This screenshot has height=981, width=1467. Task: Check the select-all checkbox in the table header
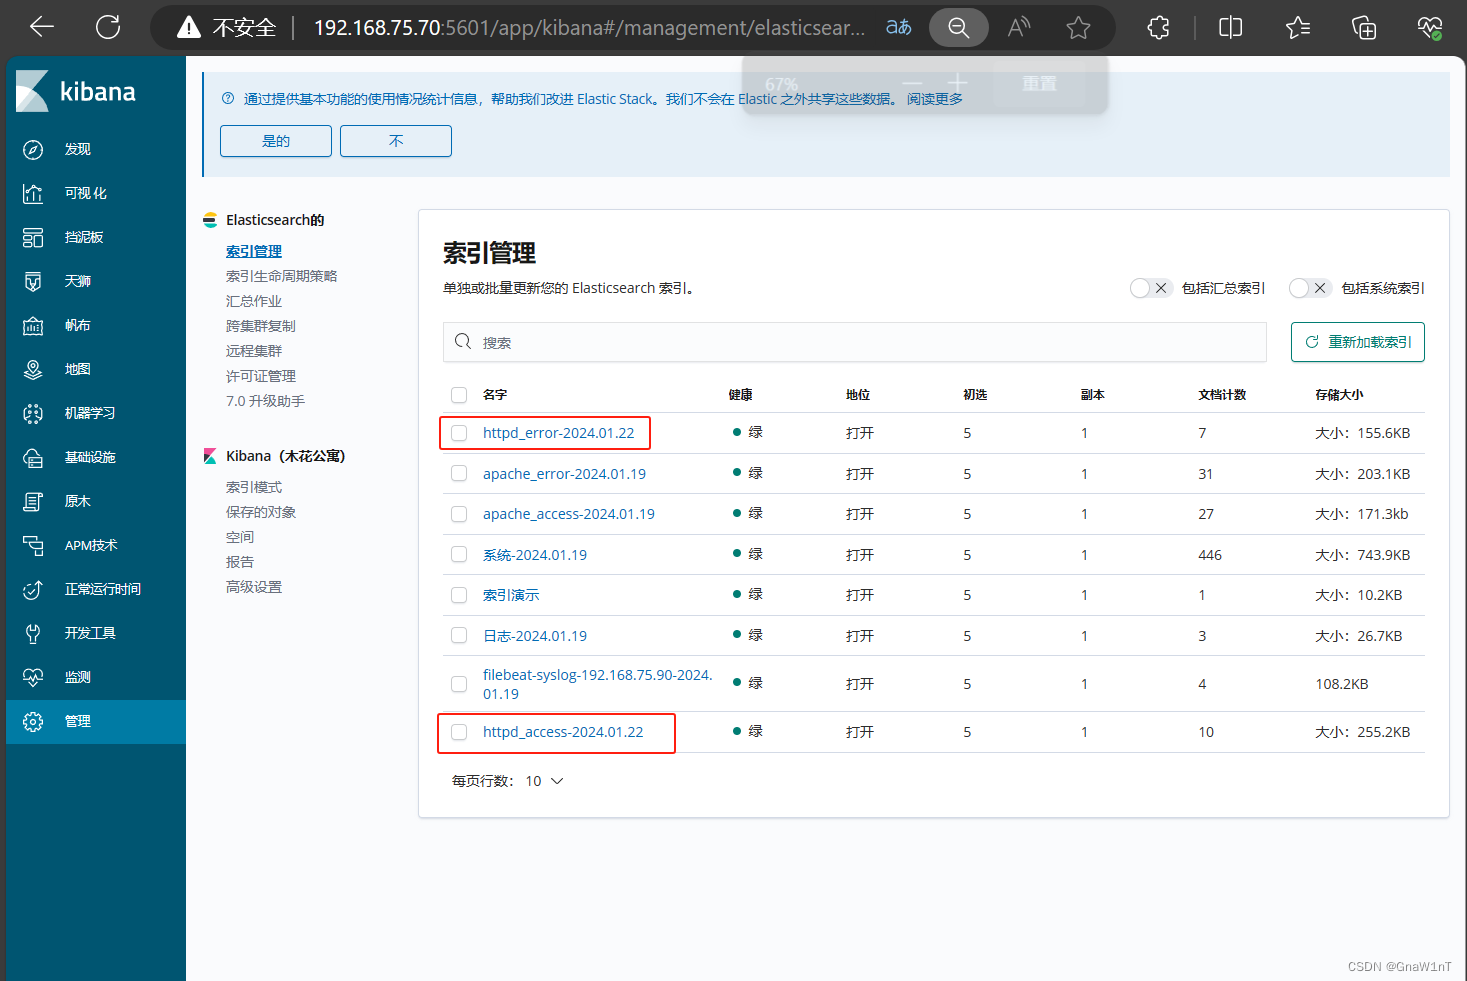click(459, 395)
